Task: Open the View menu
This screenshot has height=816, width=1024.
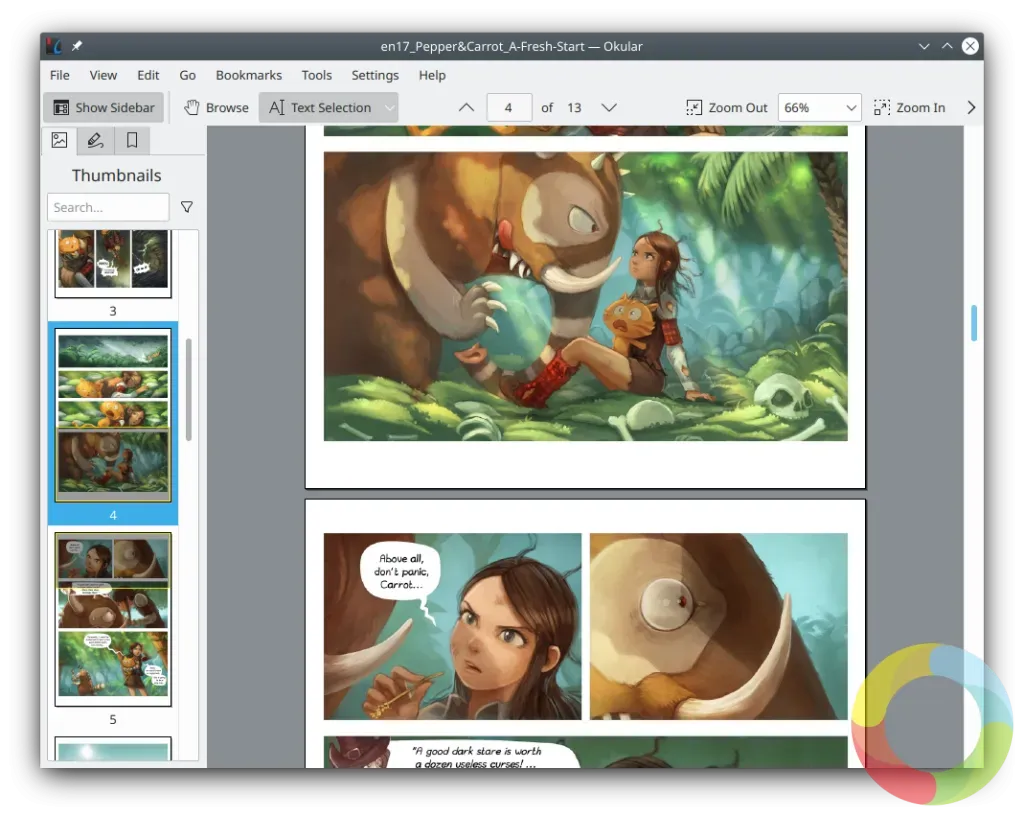Action: coord(103,75)
